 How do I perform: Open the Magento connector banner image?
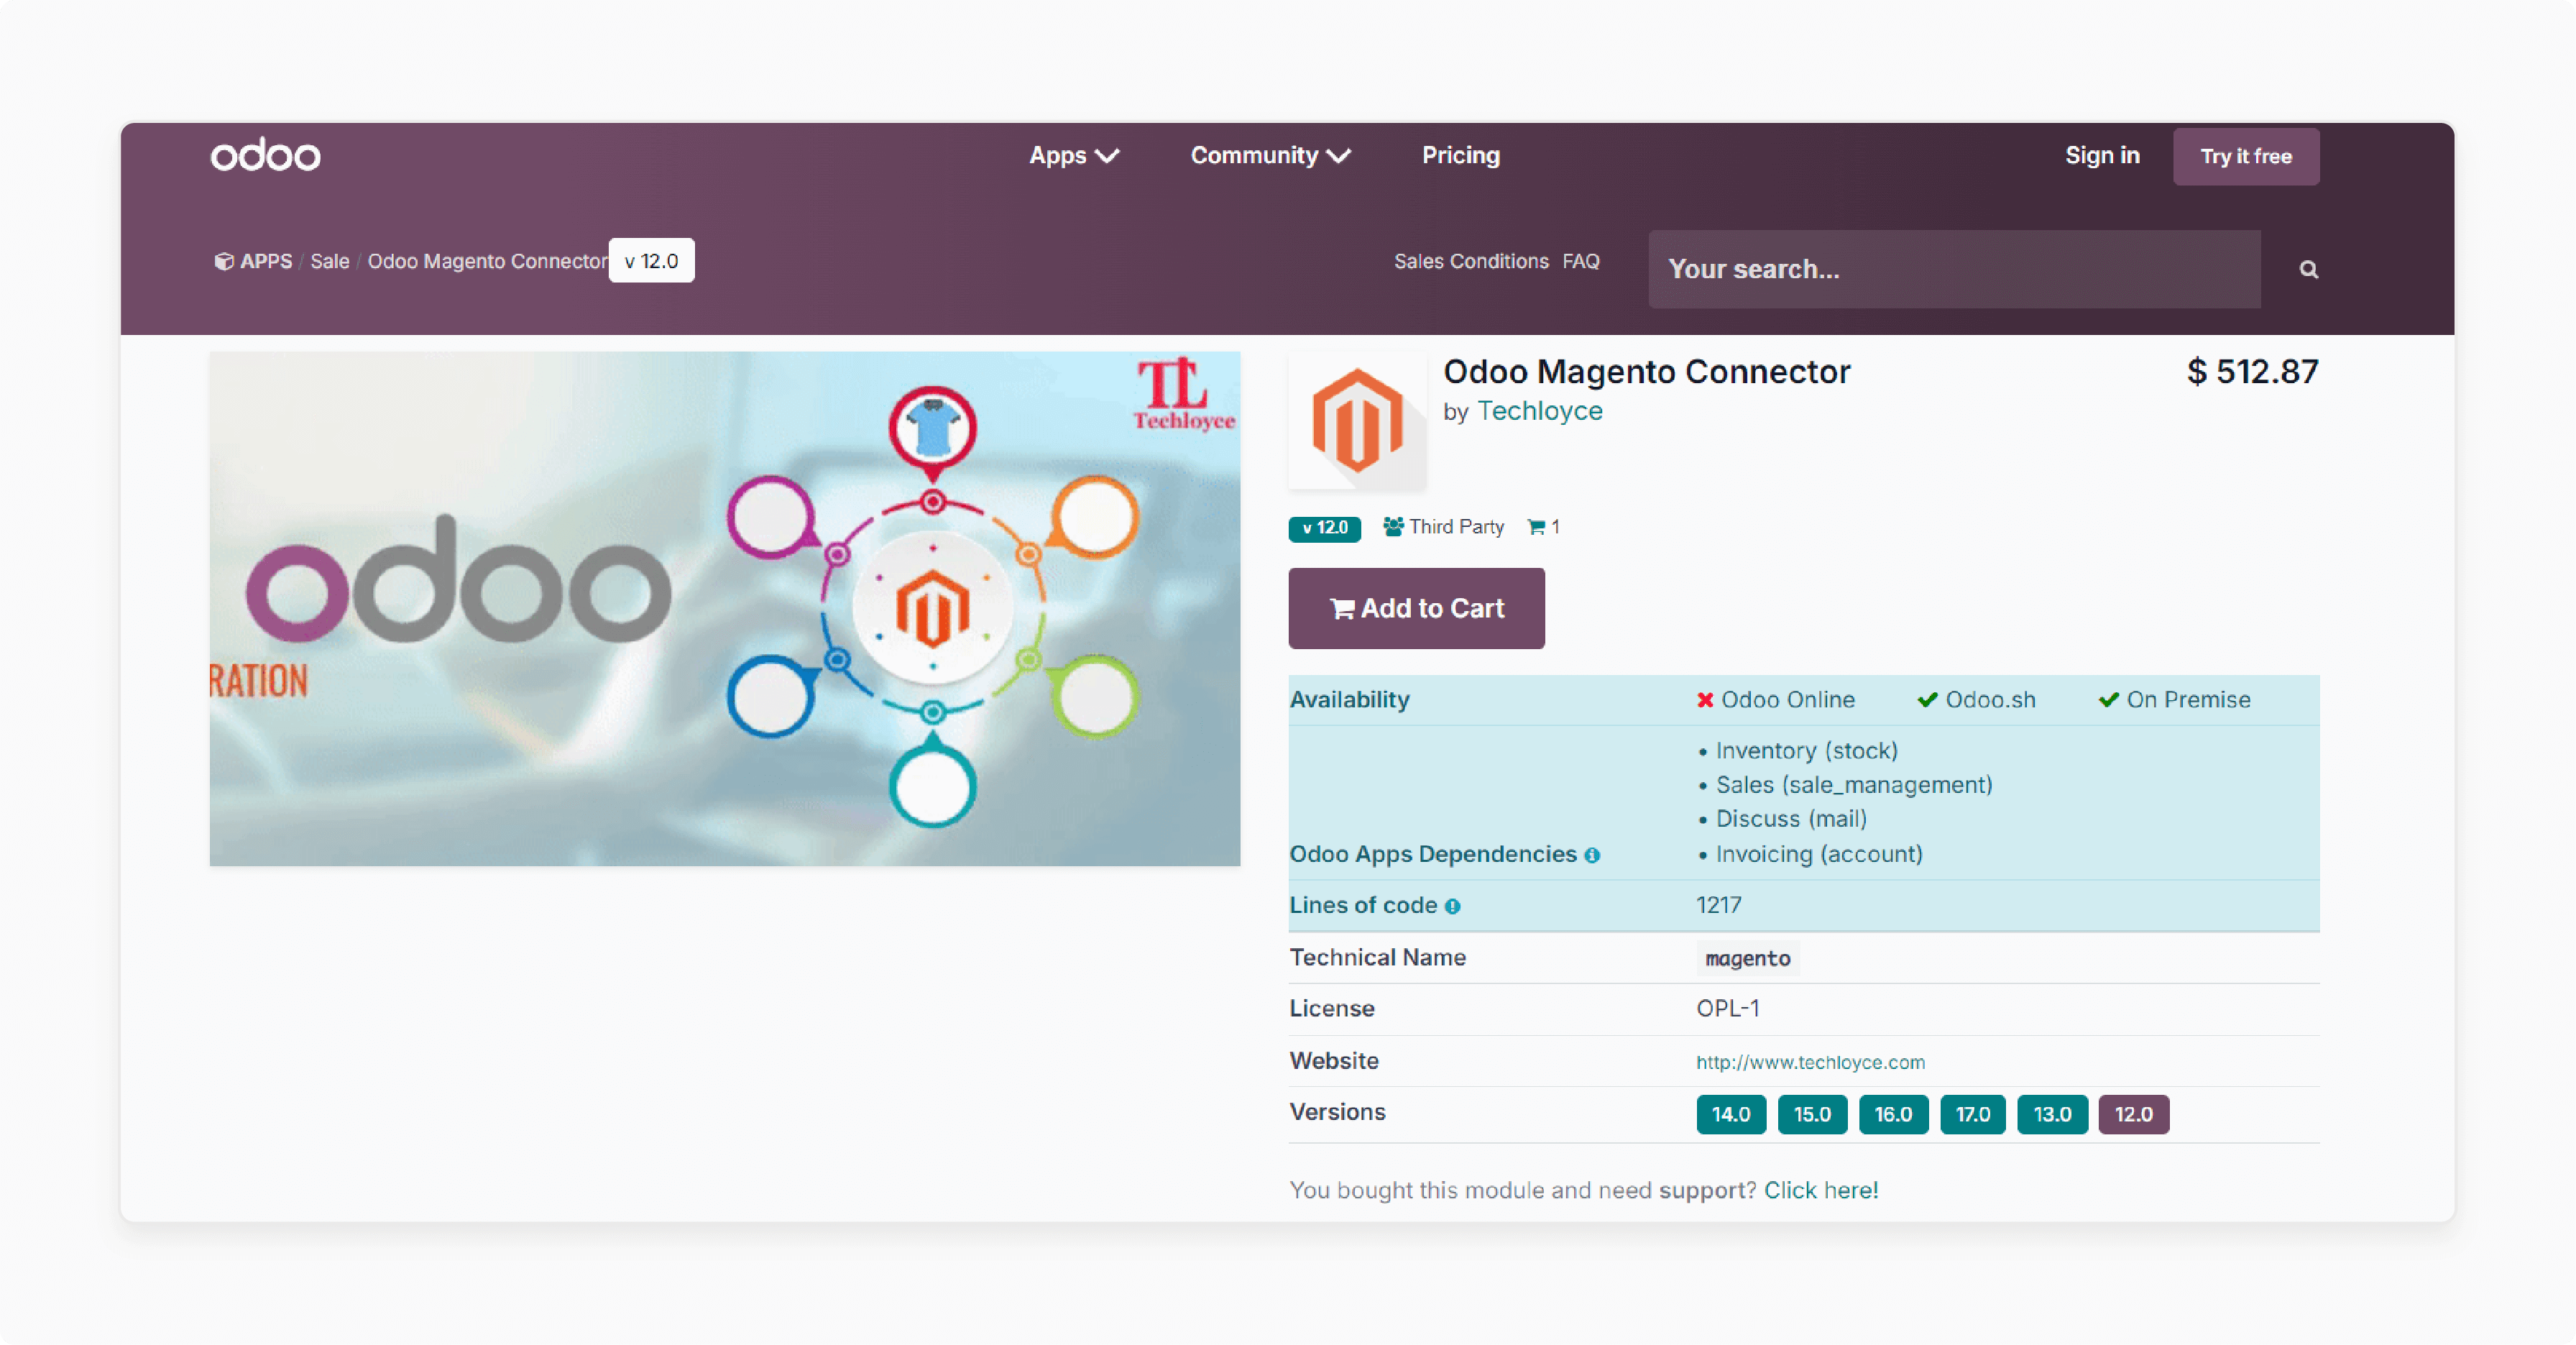tap(725, 608)
